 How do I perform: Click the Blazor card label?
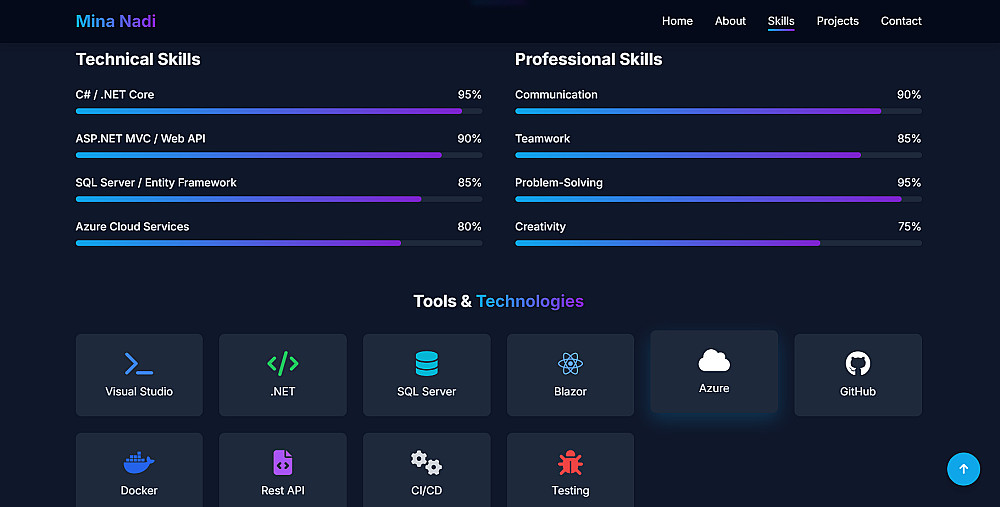(x=570, y=392)
